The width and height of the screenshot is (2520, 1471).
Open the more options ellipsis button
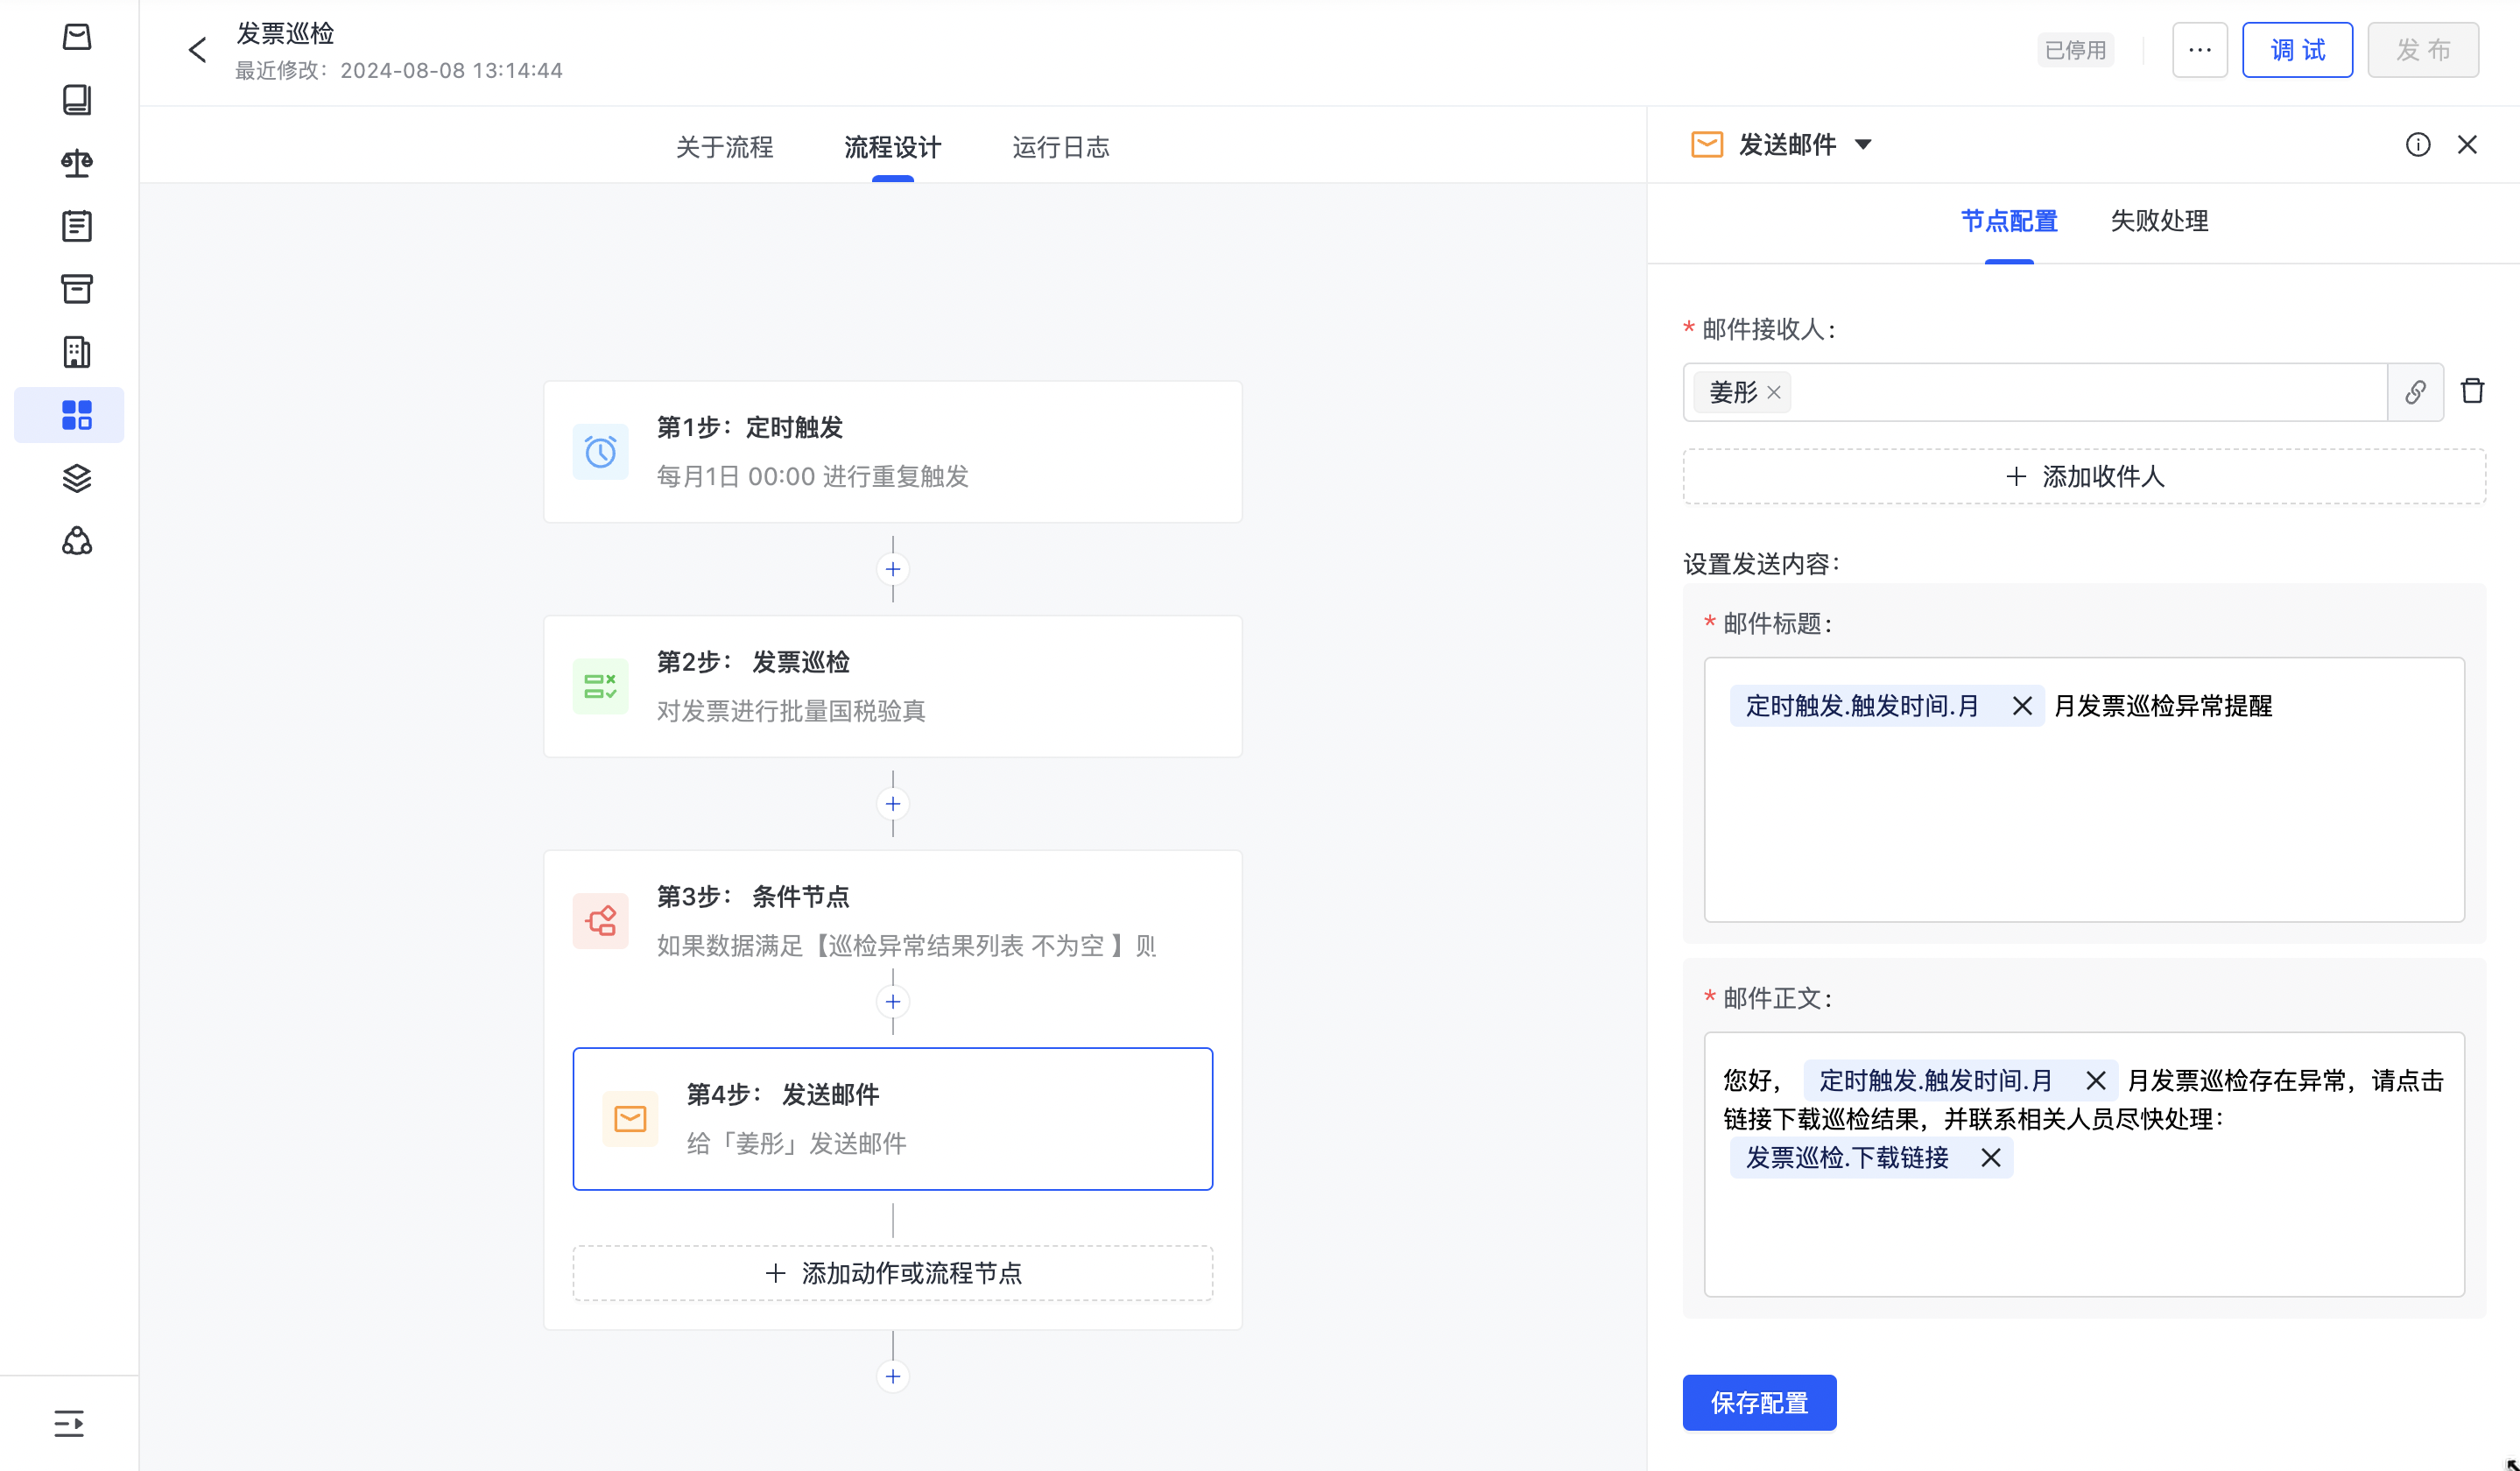[2199, 50]
